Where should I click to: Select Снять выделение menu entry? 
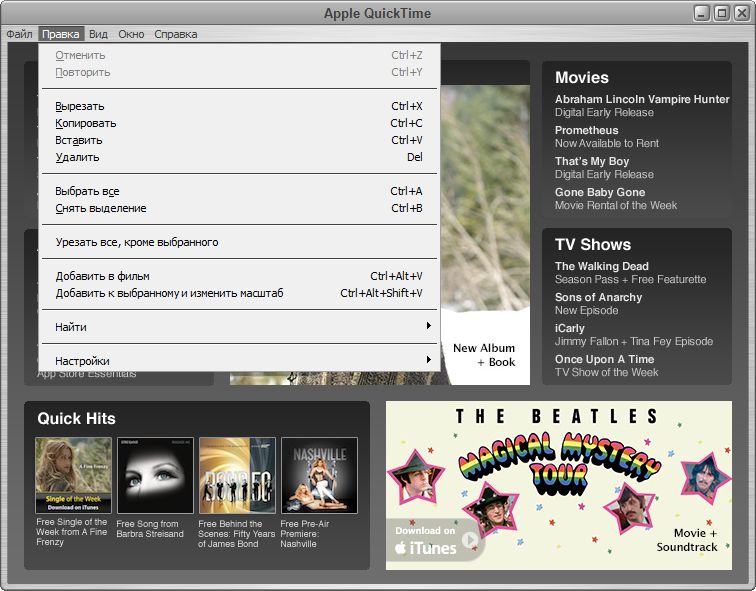pos(239,208)
